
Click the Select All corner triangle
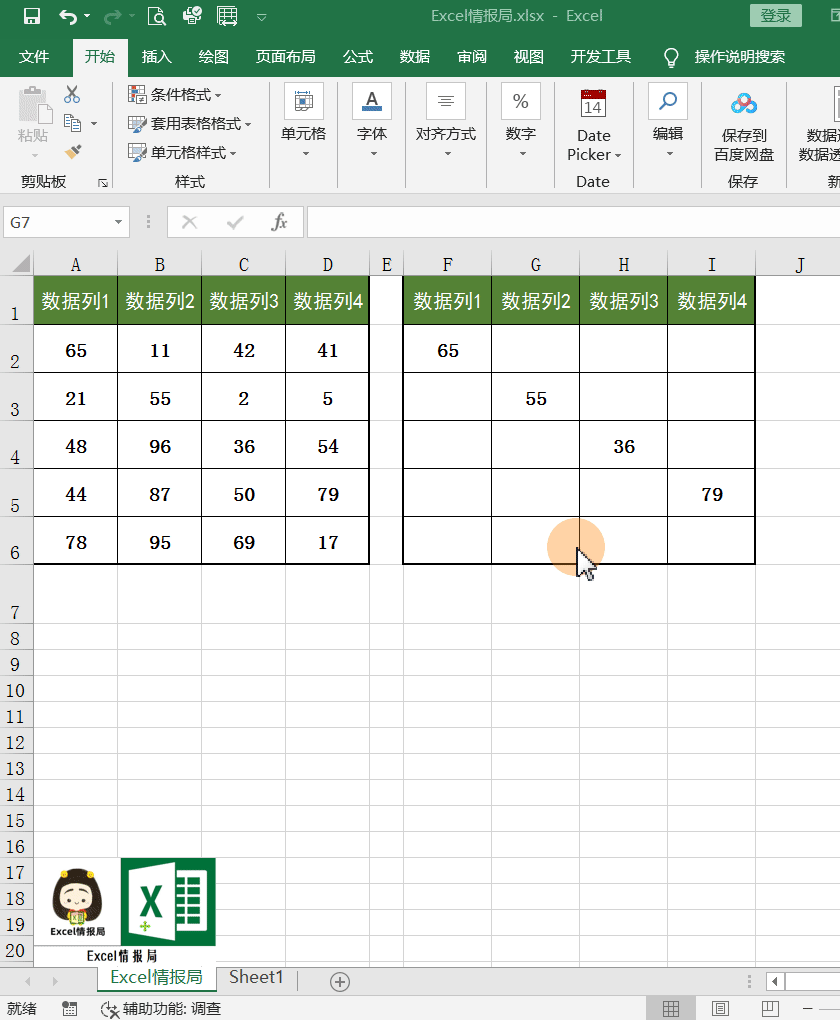[21, 263]
